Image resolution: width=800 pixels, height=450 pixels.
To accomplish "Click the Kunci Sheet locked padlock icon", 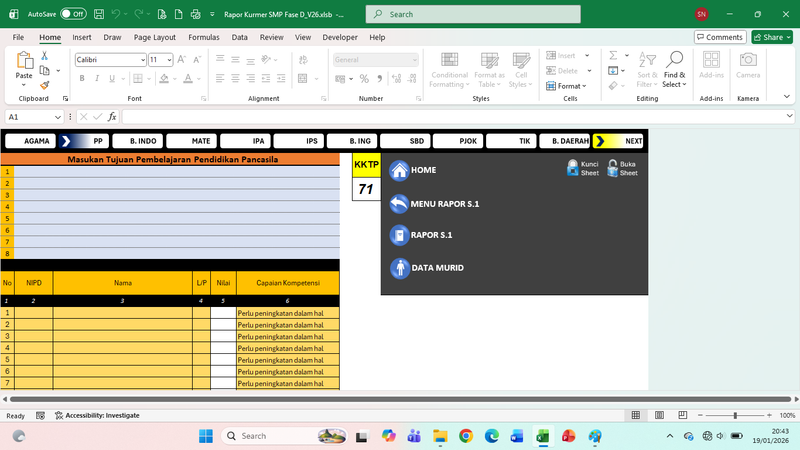I will [x=572, y=167].
